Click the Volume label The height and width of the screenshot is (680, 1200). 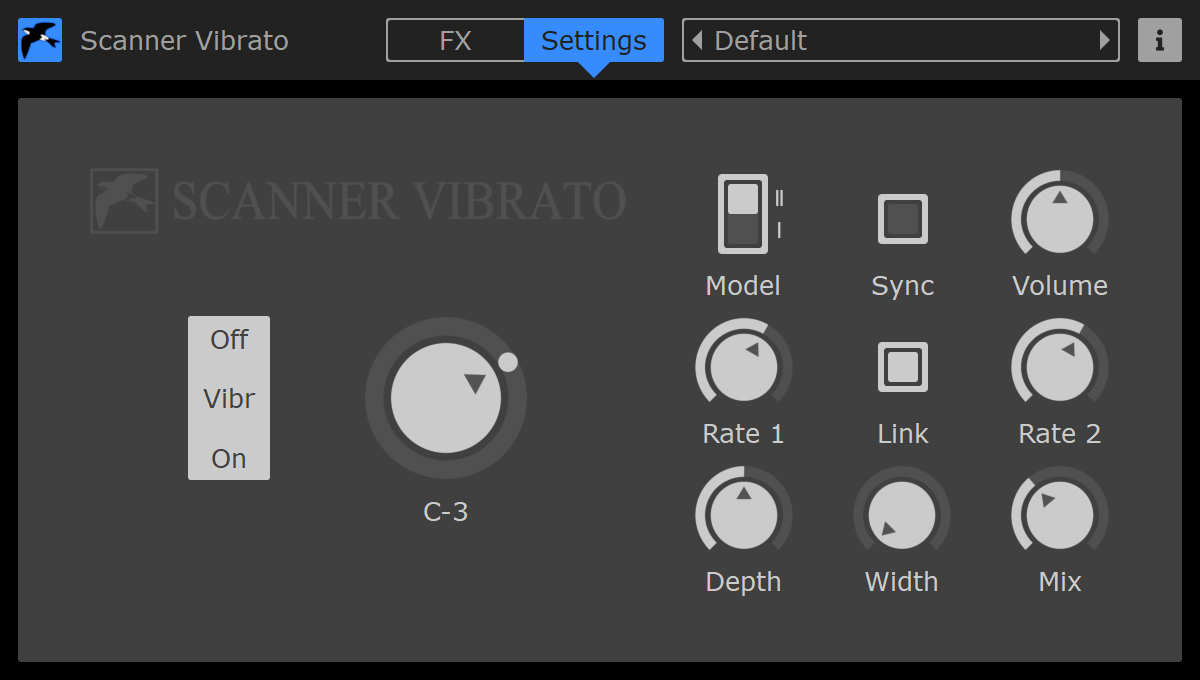[1060, 286]
